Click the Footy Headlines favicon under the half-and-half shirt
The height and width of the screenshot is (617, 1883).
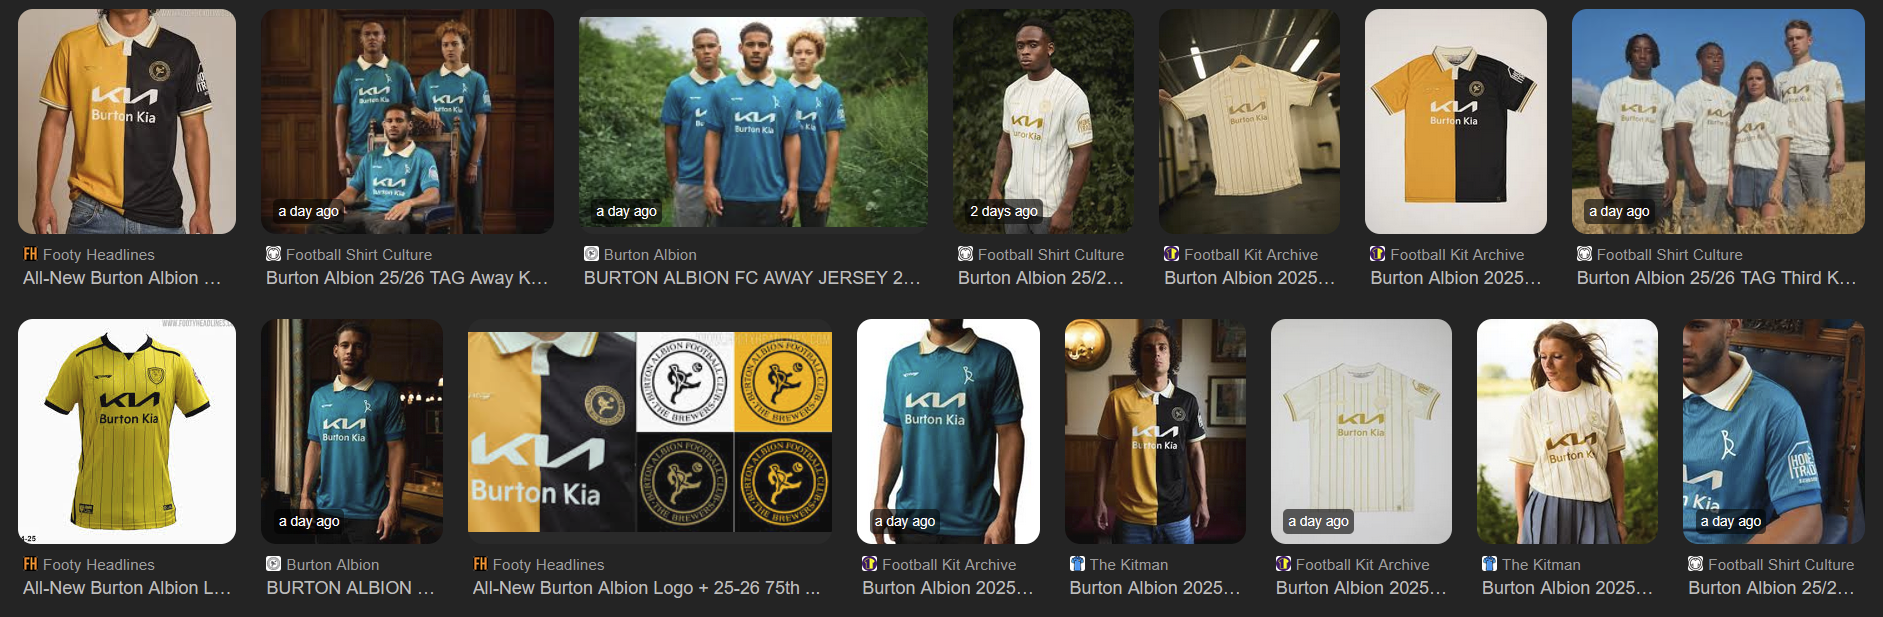30,254
